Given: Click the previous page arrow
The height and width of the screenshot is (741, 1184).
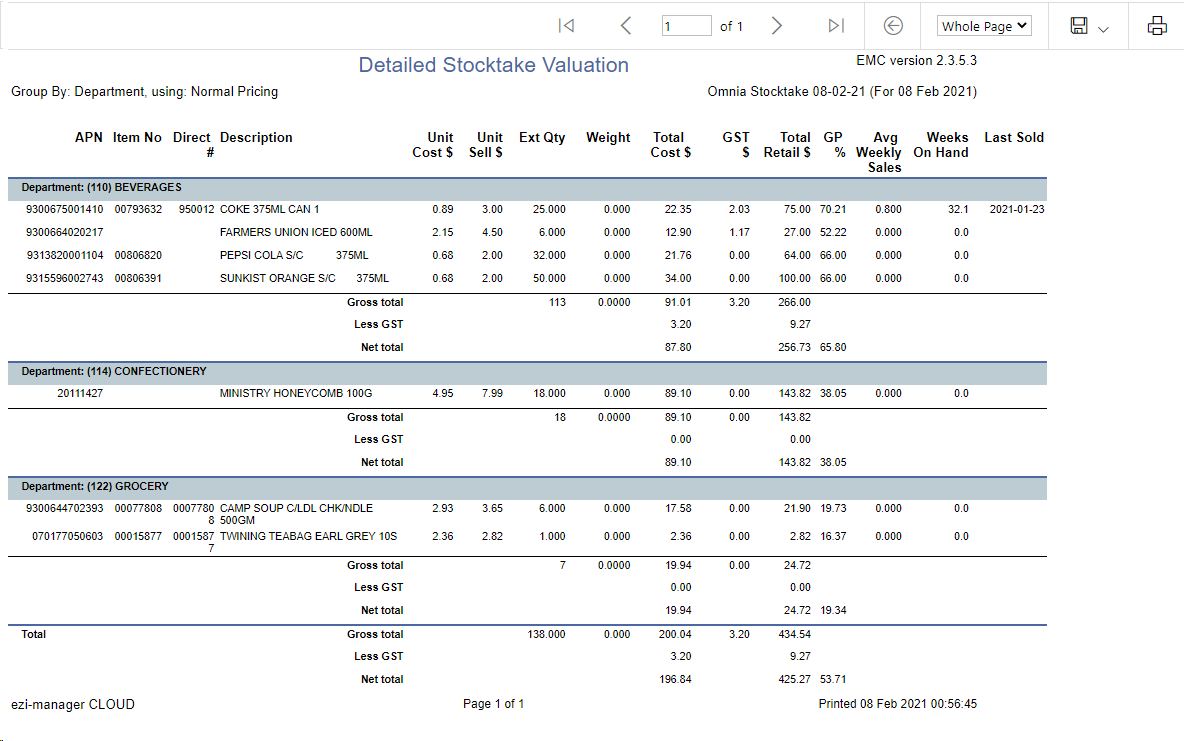Looking at the screenshot, I should [626, 26].
